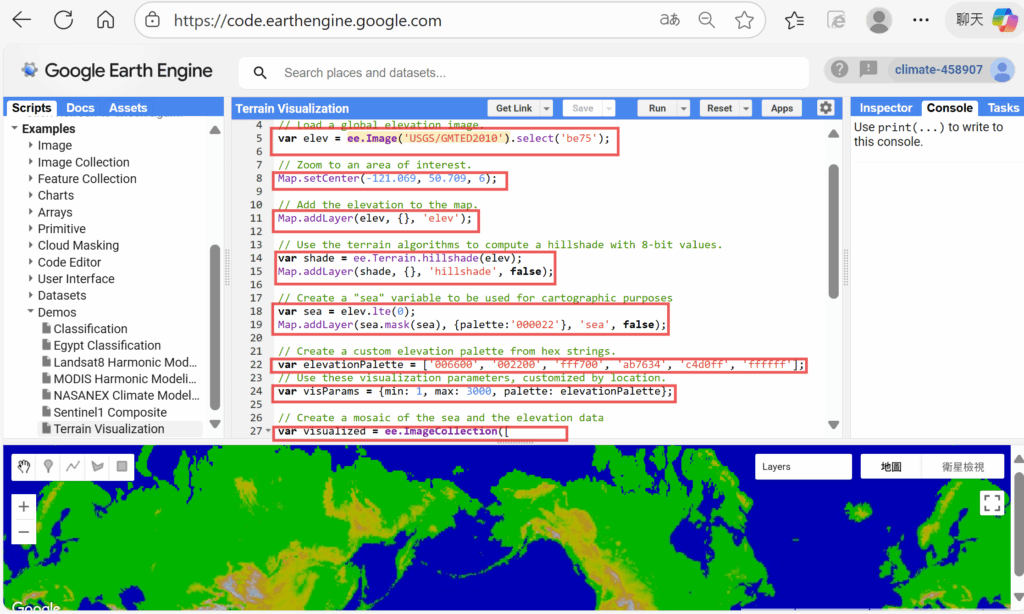Open the help question mark menu
The width and height of the screenshot is (1024, 614).
coord(839,69)
